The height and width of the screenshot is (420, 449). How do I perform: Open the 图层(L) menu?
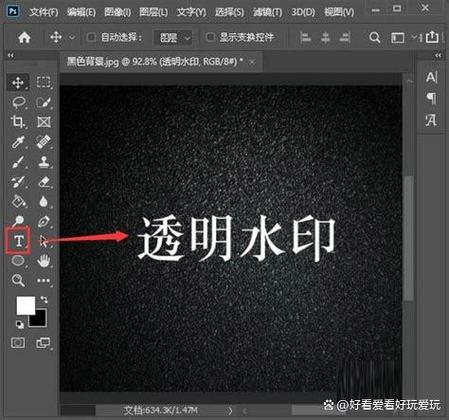pyautogui.click(x=154, y=12)
